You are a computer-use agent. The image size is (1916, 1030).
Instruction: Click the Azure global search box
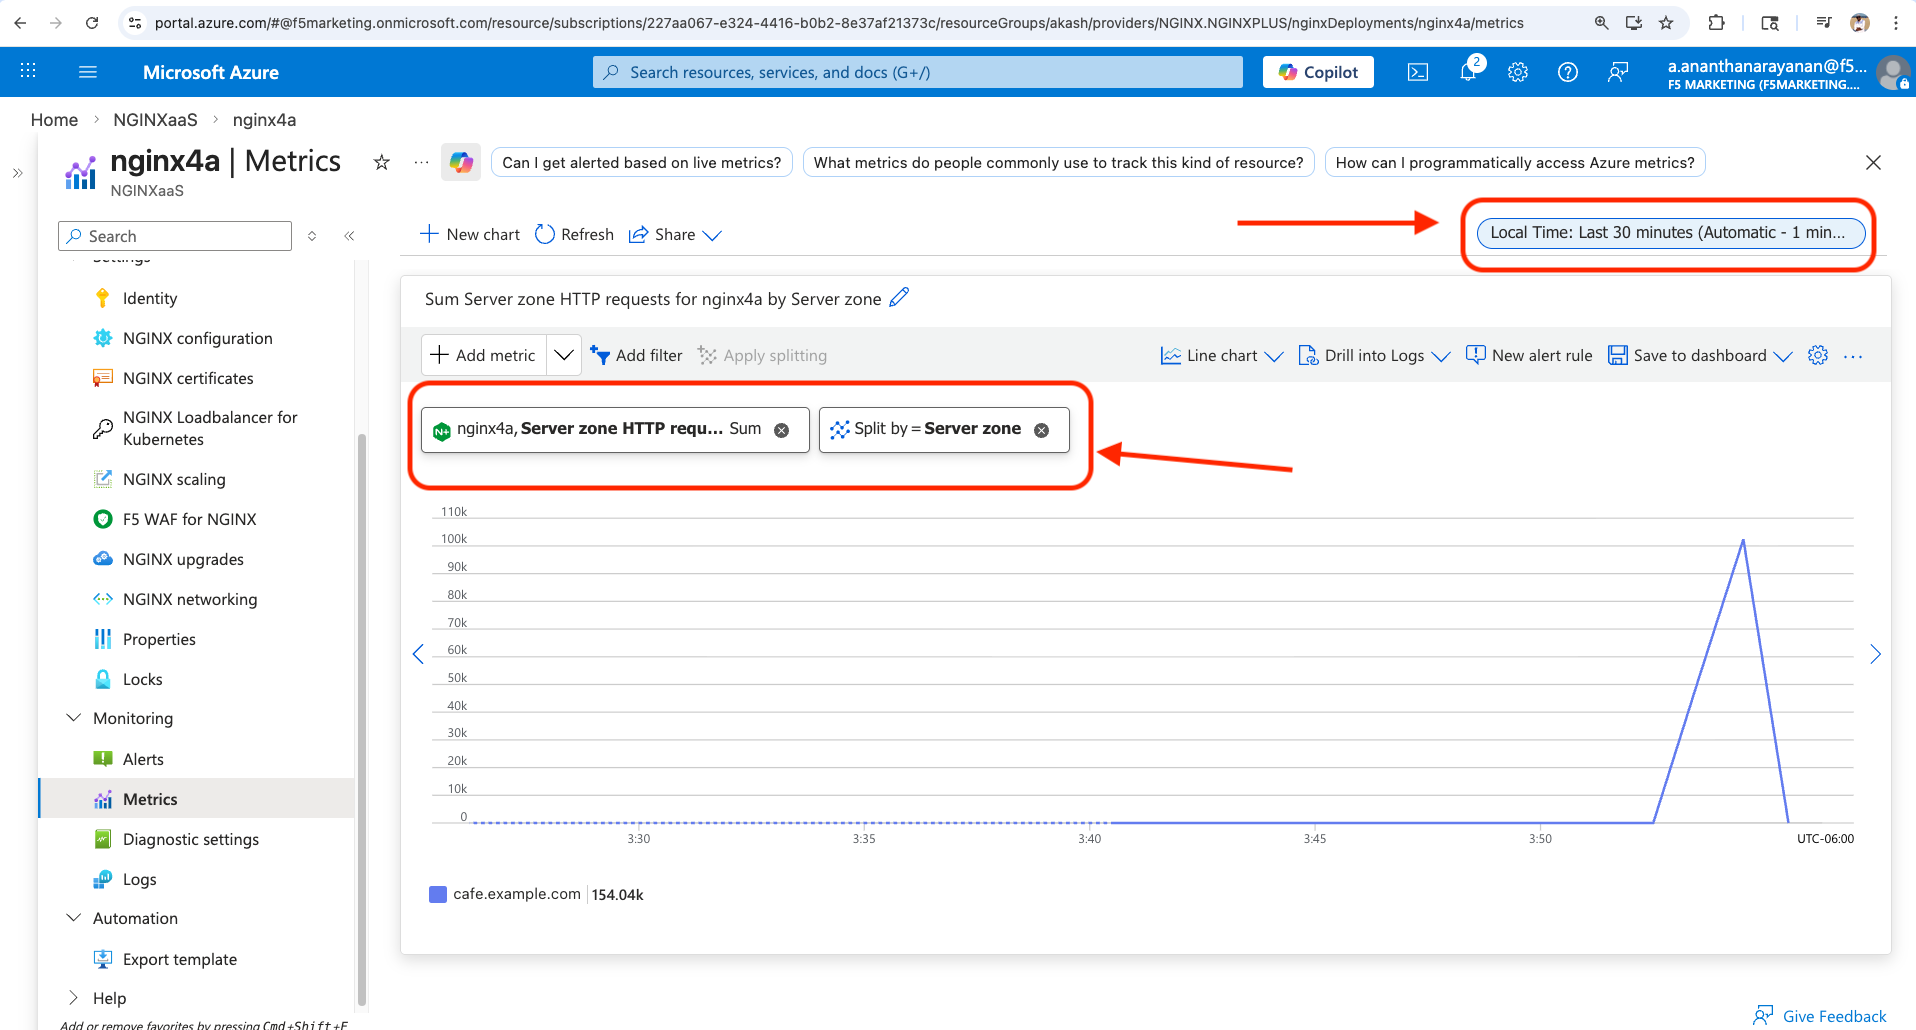coord(917,72)
